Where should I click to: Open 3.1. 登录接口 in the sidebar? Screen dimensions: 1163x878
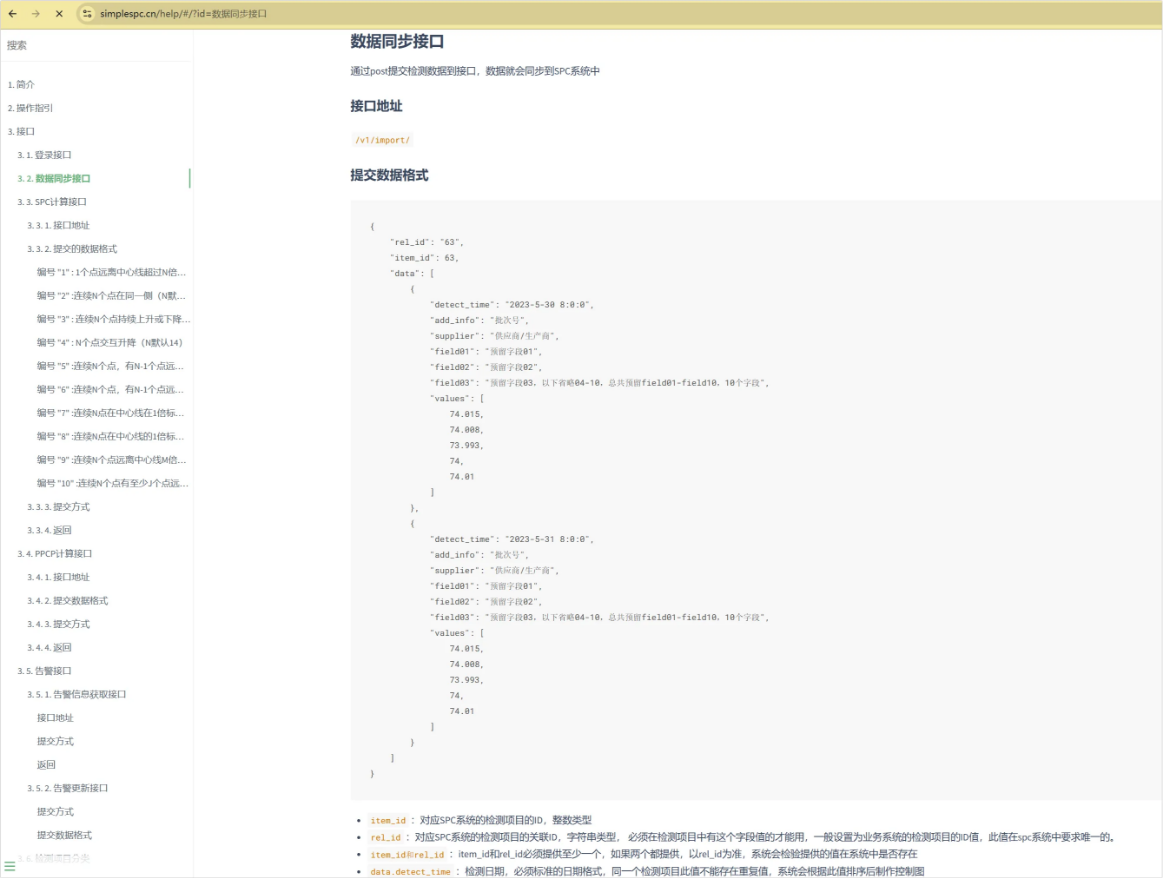44,155
